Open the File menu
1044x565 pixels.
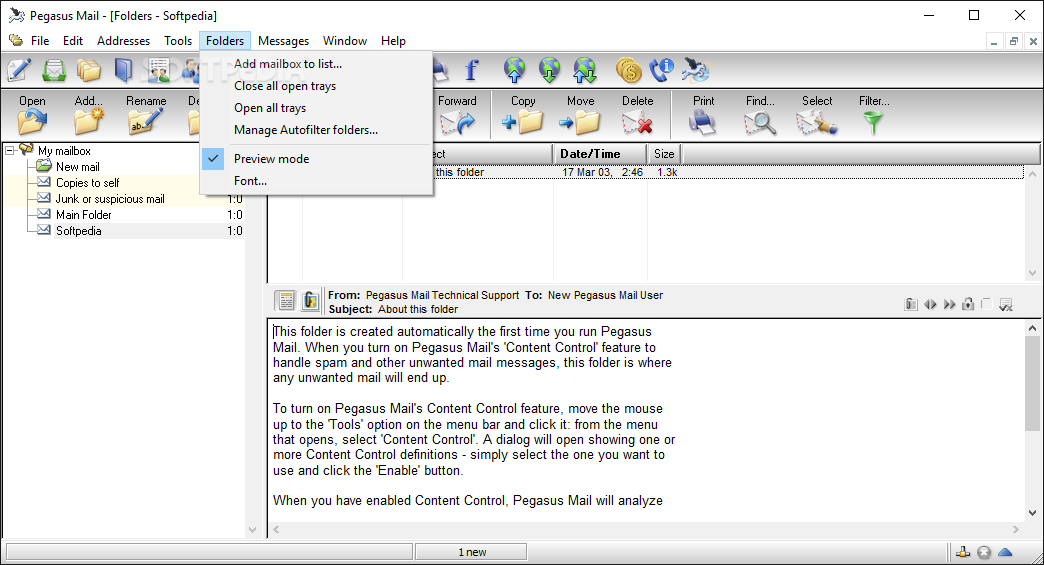coord(40,41)
